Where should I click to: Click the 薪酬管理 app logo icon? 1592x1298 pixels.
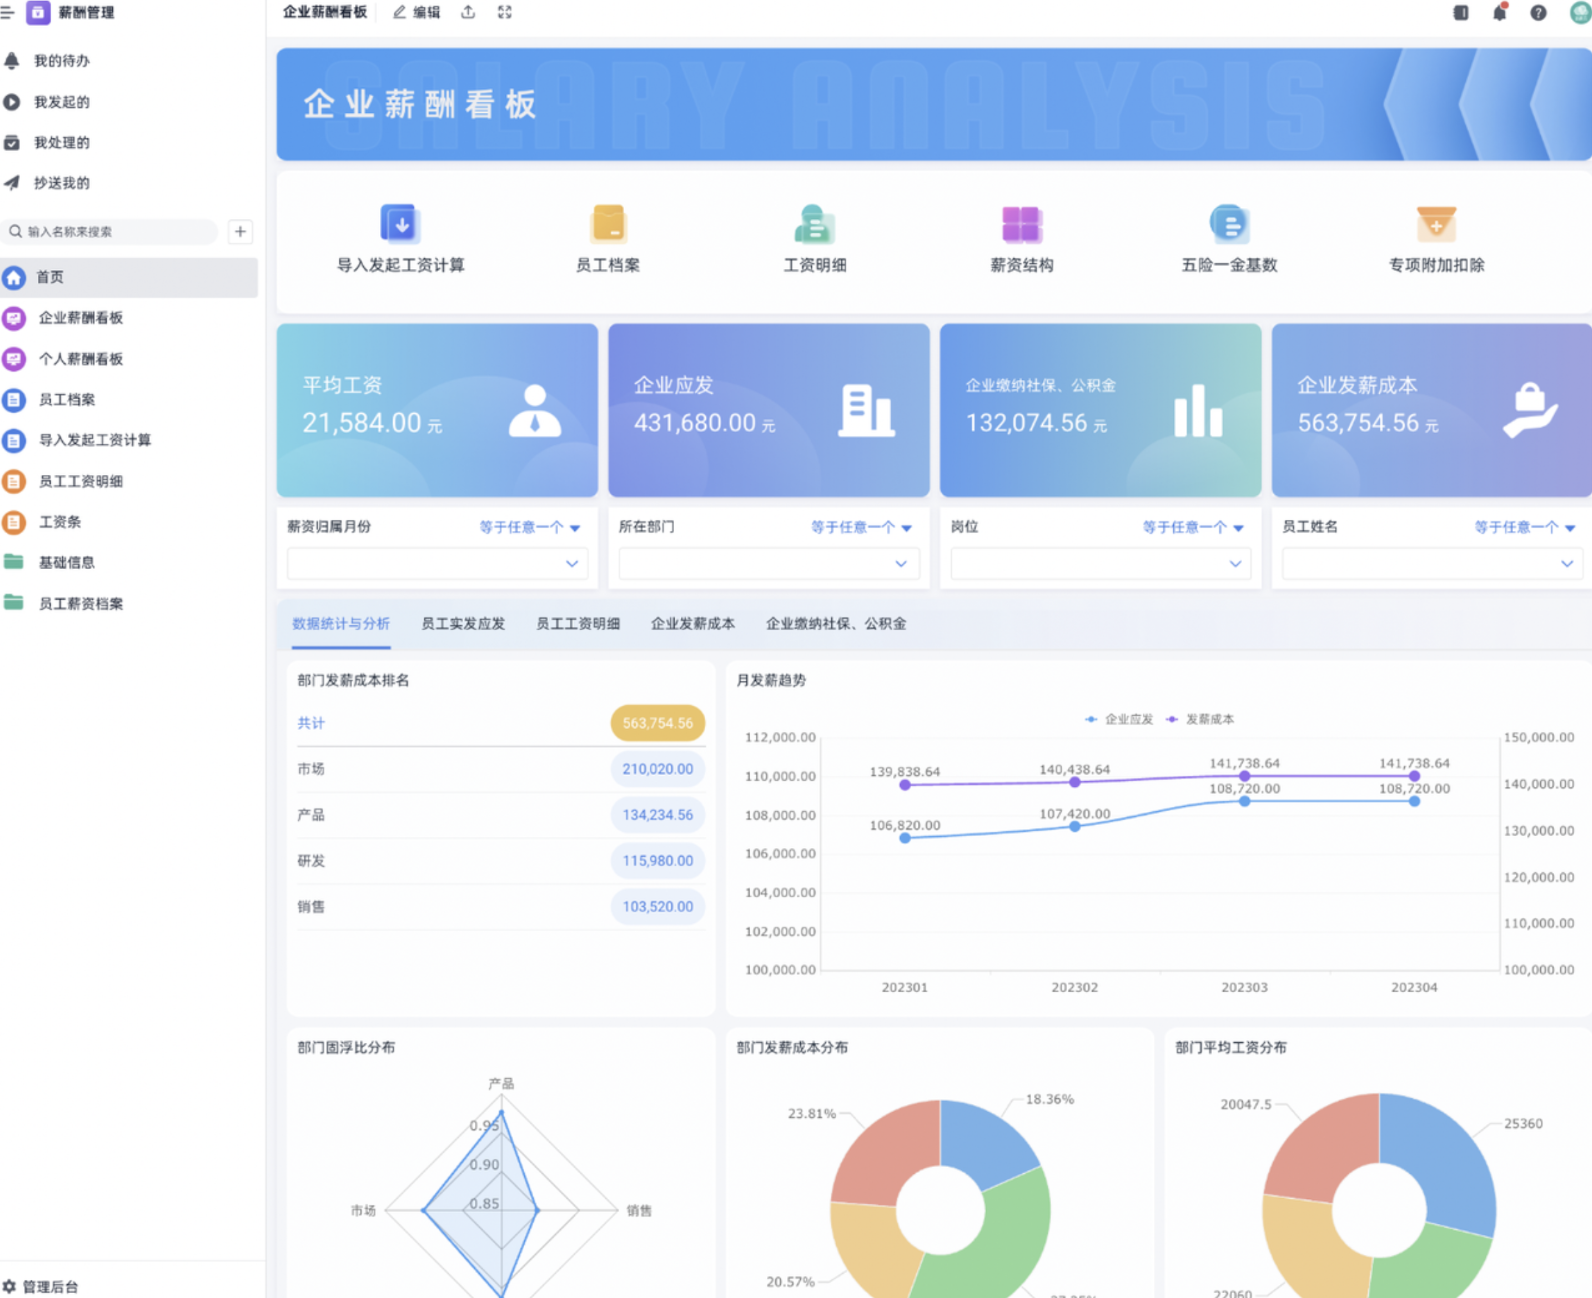tap(38, 13)
